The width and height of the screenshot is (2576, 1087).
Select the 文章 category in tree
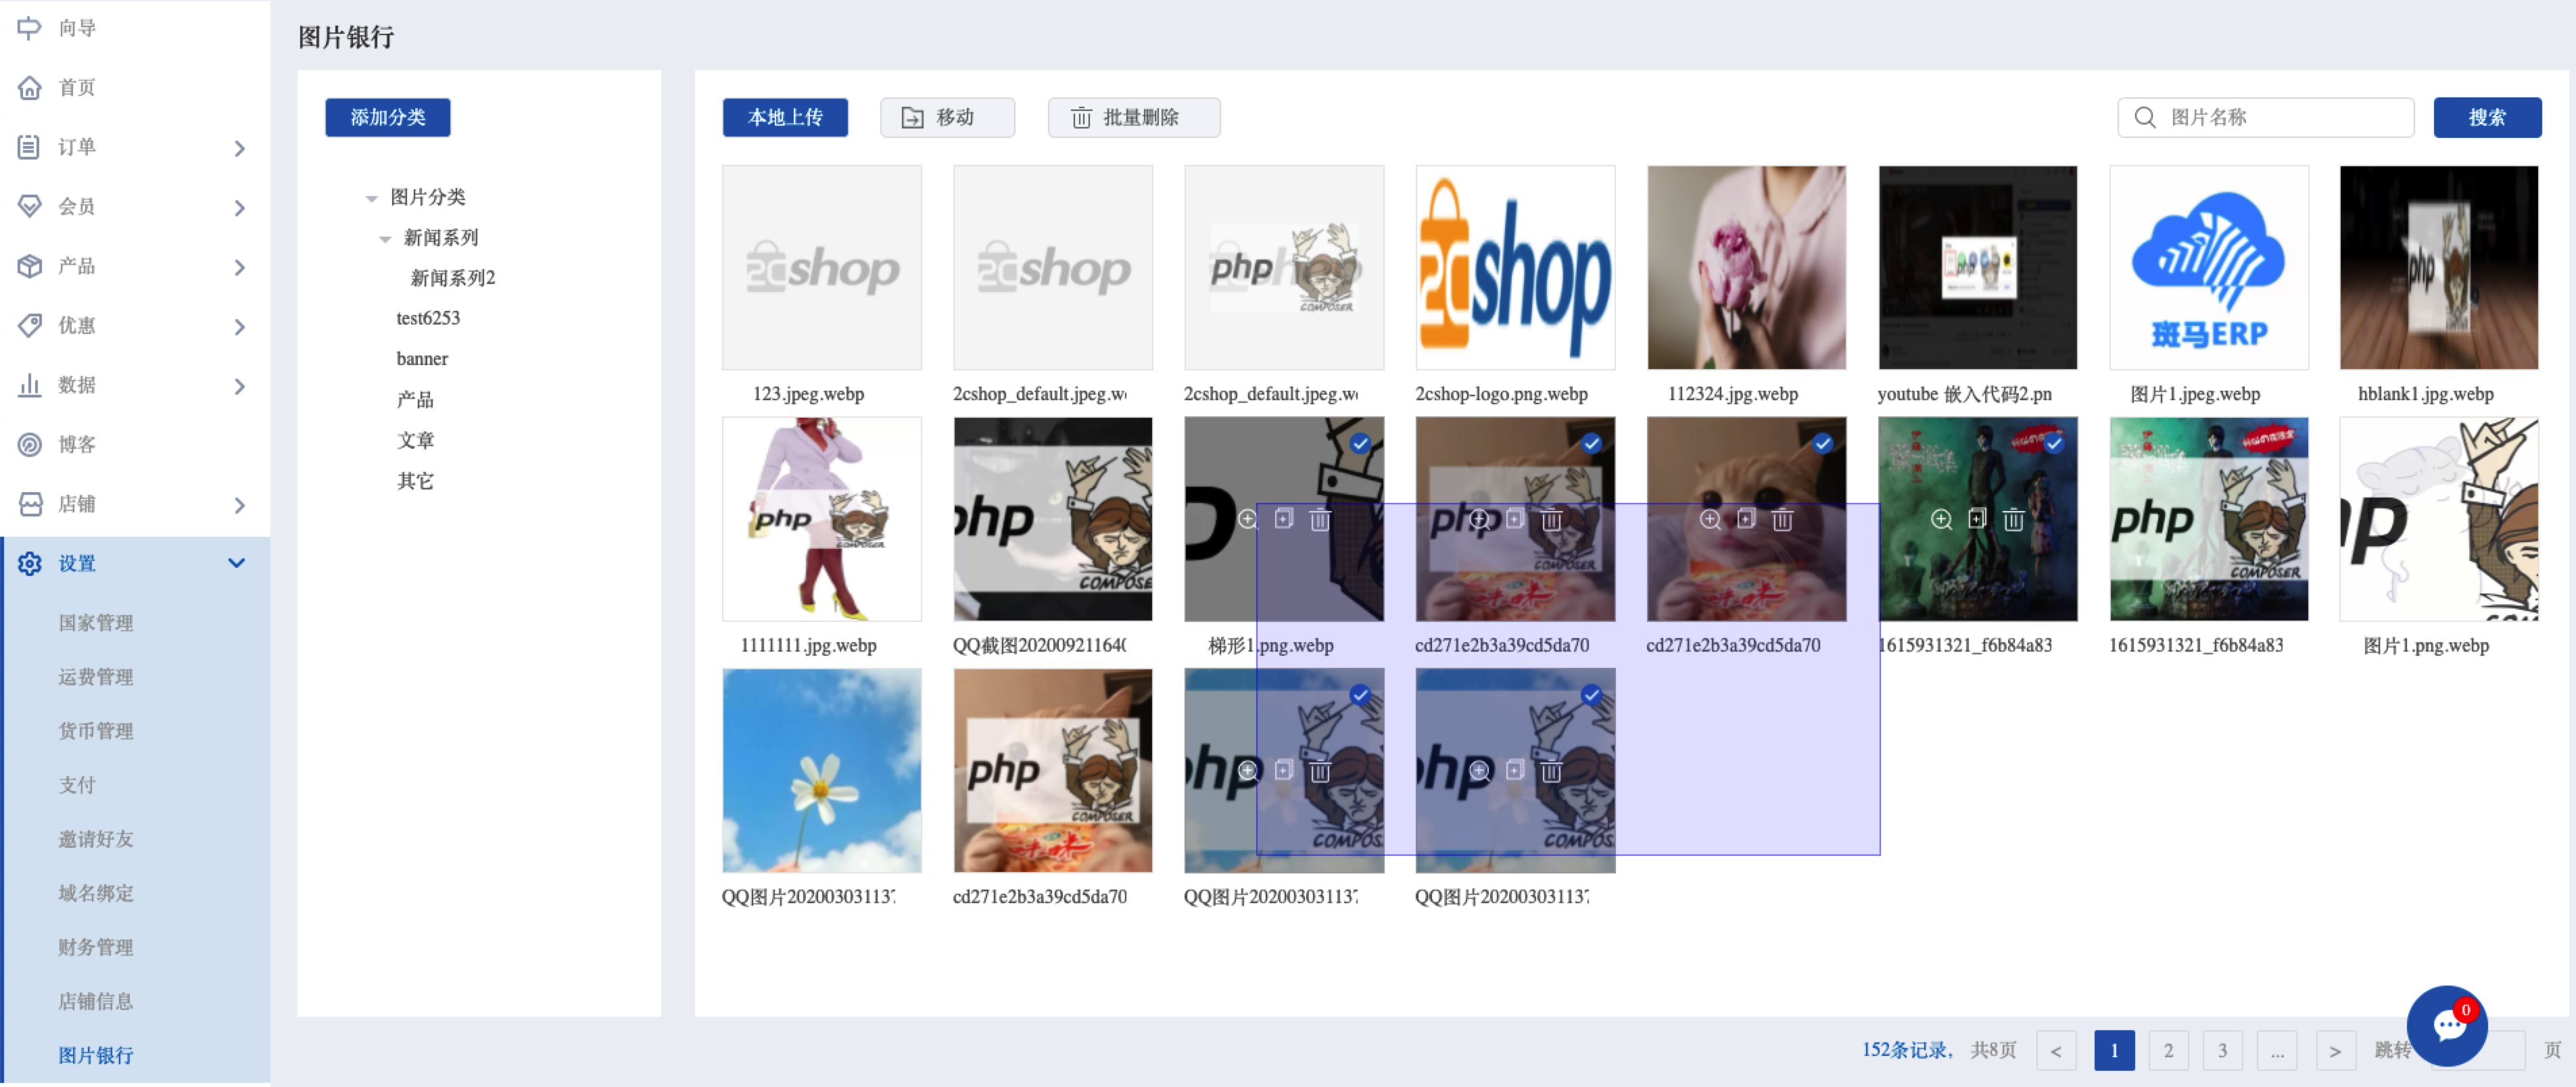tap(415, 440)
